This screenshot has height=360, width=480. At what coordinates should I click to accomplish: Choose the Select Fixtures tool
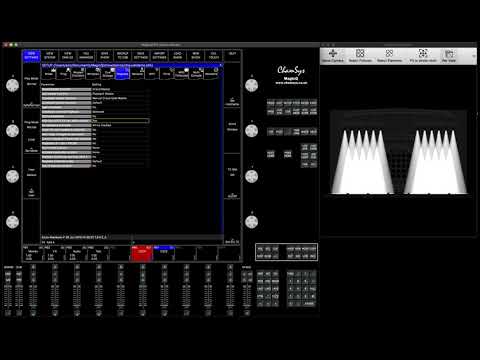point(360,56)
